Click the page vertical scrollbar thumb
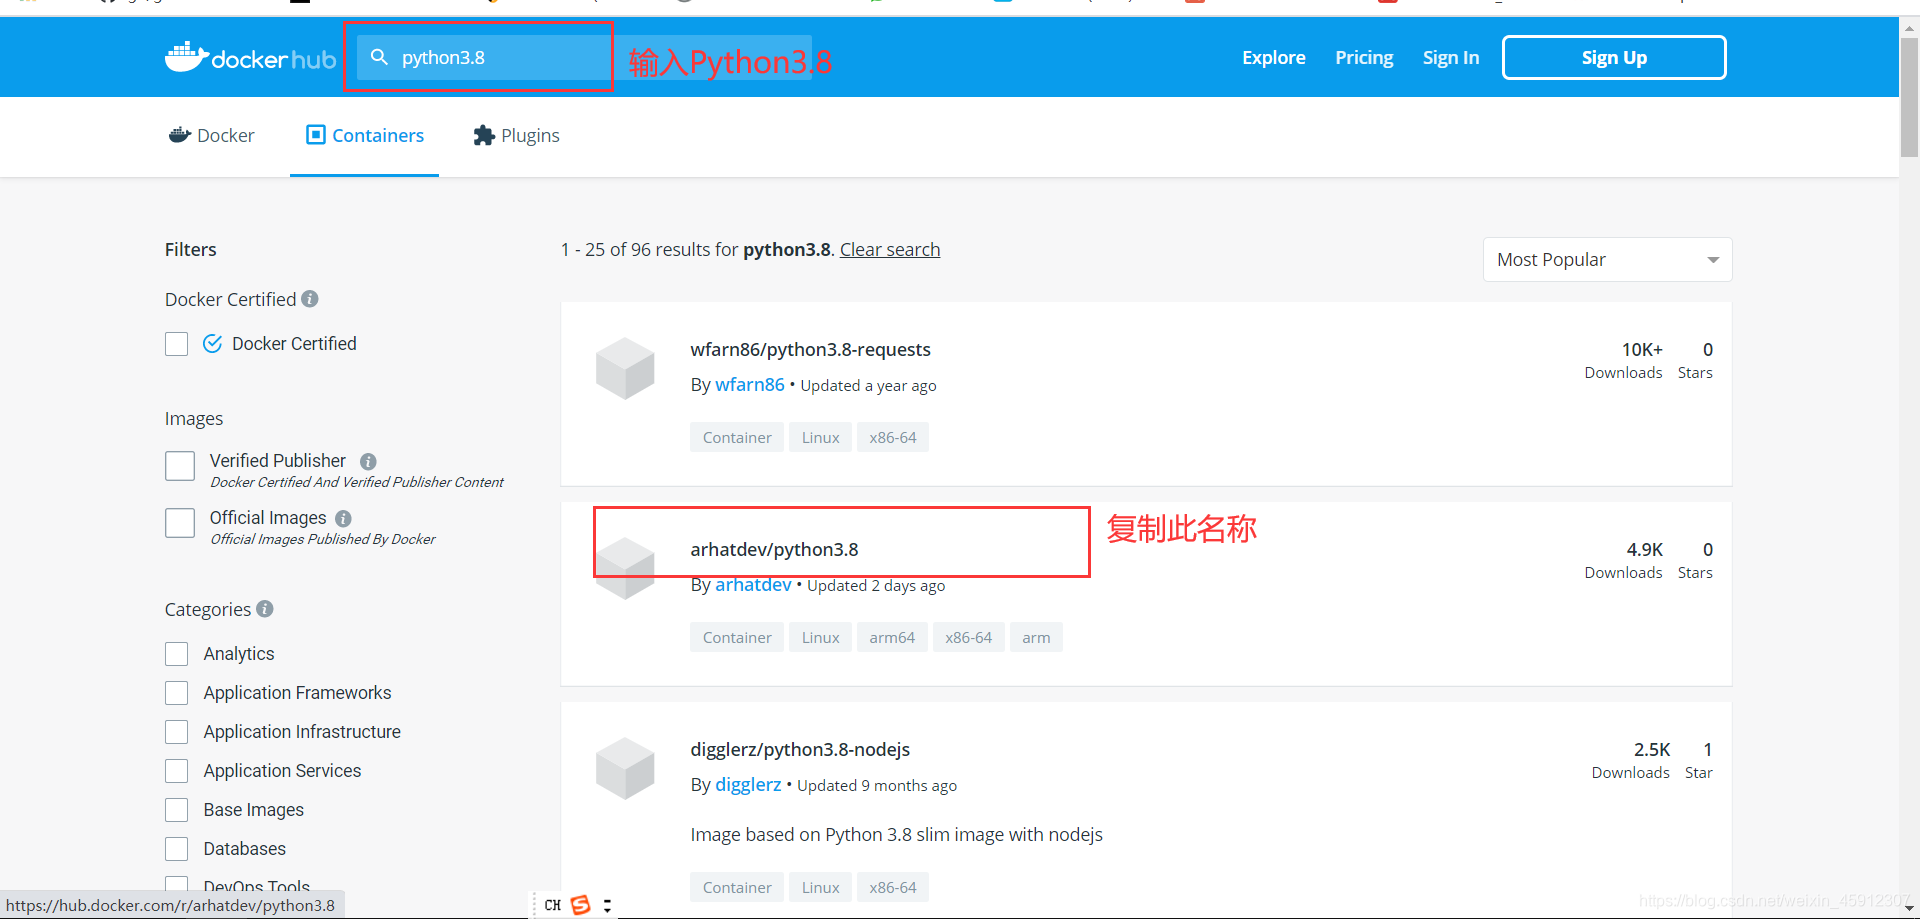The image size is (1920, 919). [x=1909, y=97]
